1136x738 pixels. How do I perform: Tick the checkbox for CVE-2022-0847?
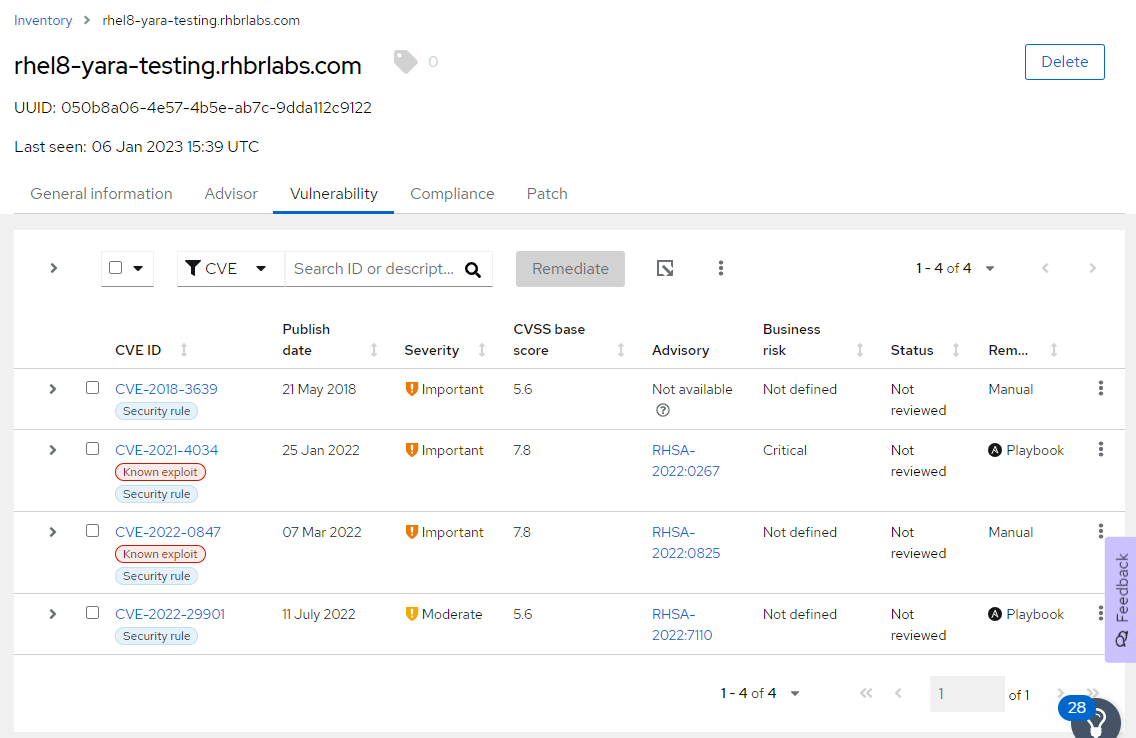tap(93, 531)
